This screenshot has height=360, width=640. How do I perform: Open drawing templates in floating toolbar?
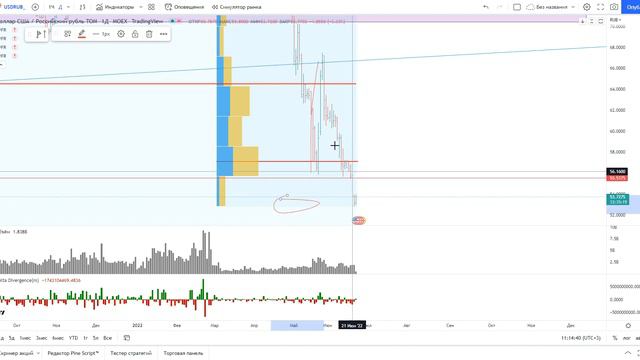click(68, 34)
